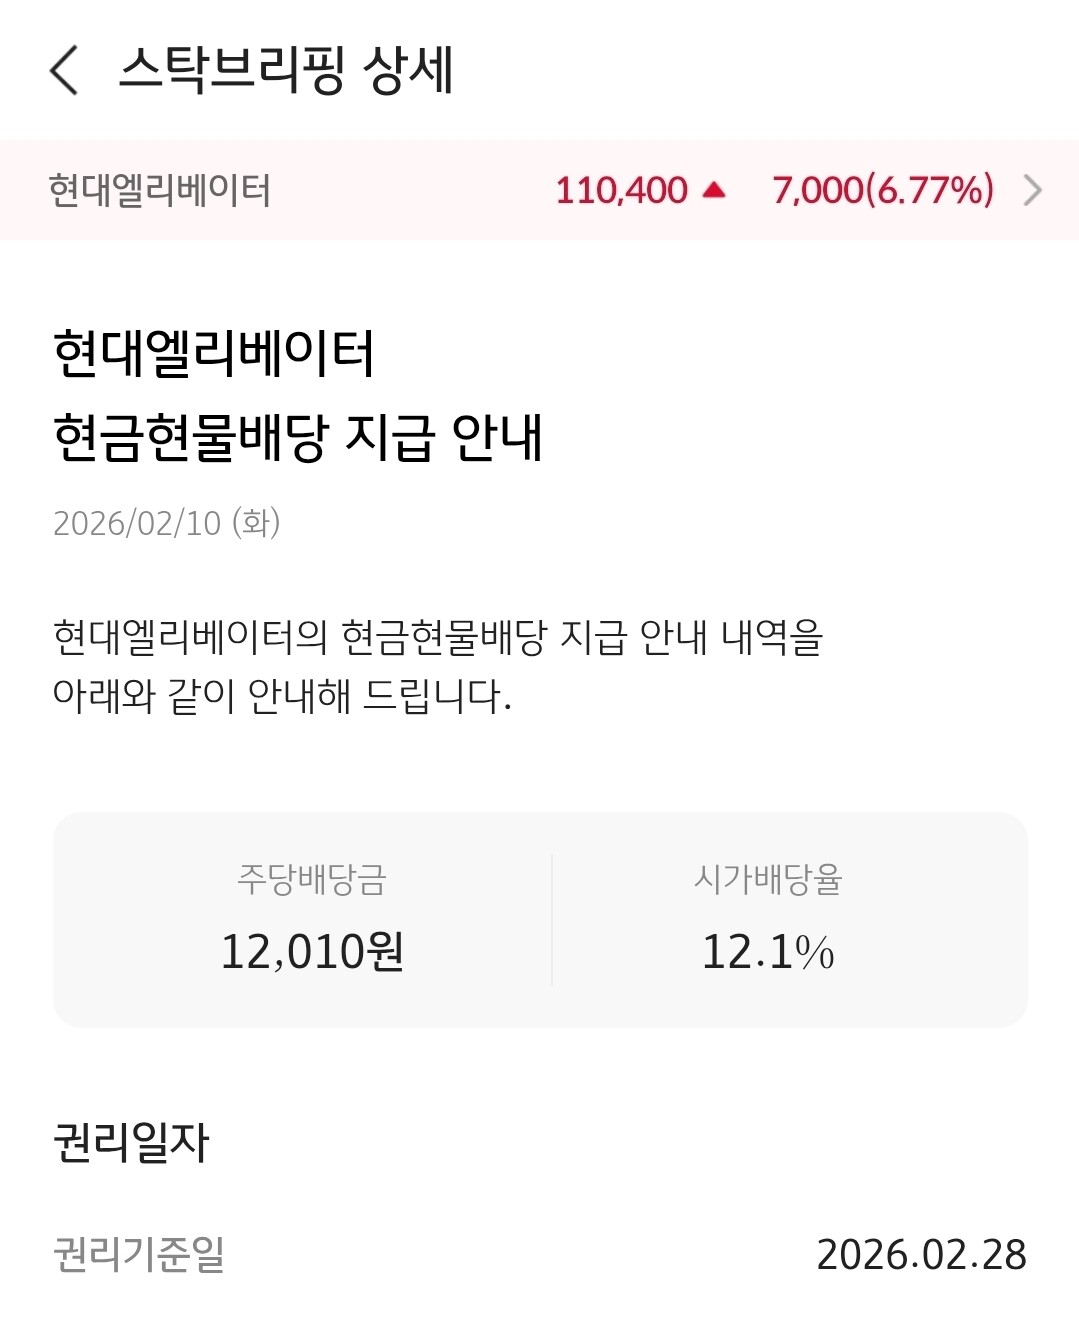Tap the announcement body paragraph text

pos(437,666)
